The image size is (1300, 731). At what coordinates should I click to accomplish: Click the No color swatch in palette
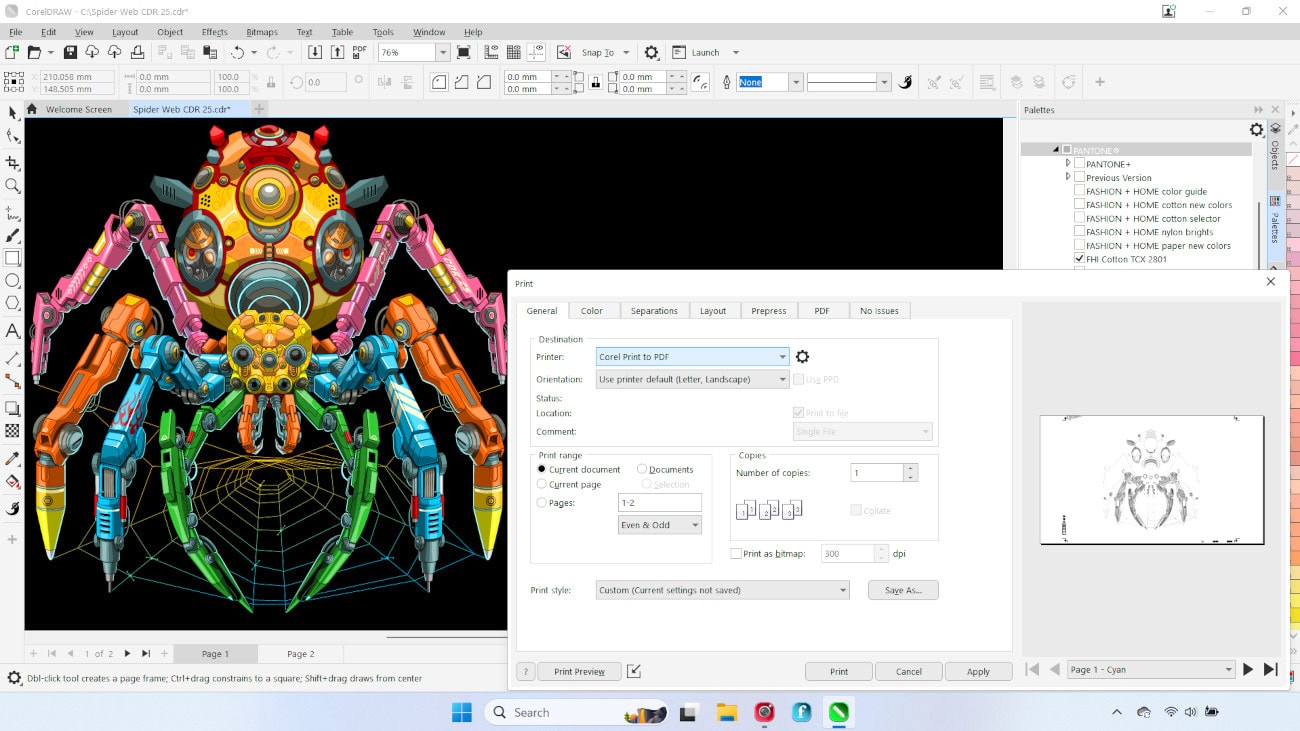coord(1294,160)
